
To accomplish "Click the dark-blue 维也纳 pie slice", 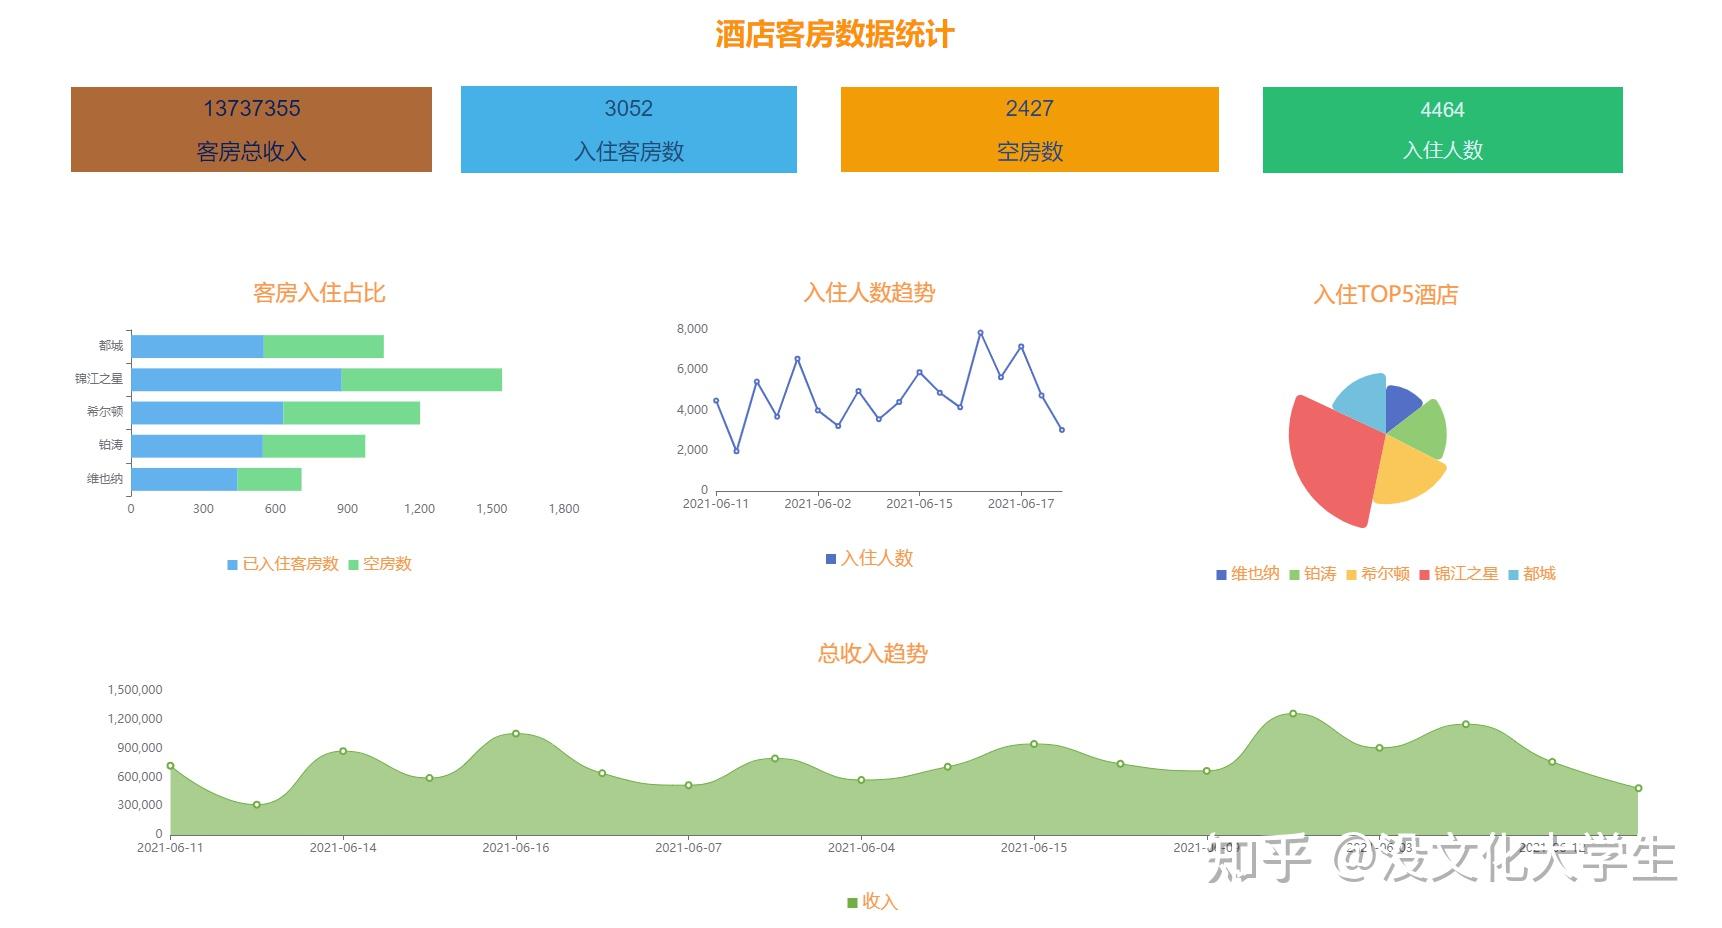I will [1401, 408].
